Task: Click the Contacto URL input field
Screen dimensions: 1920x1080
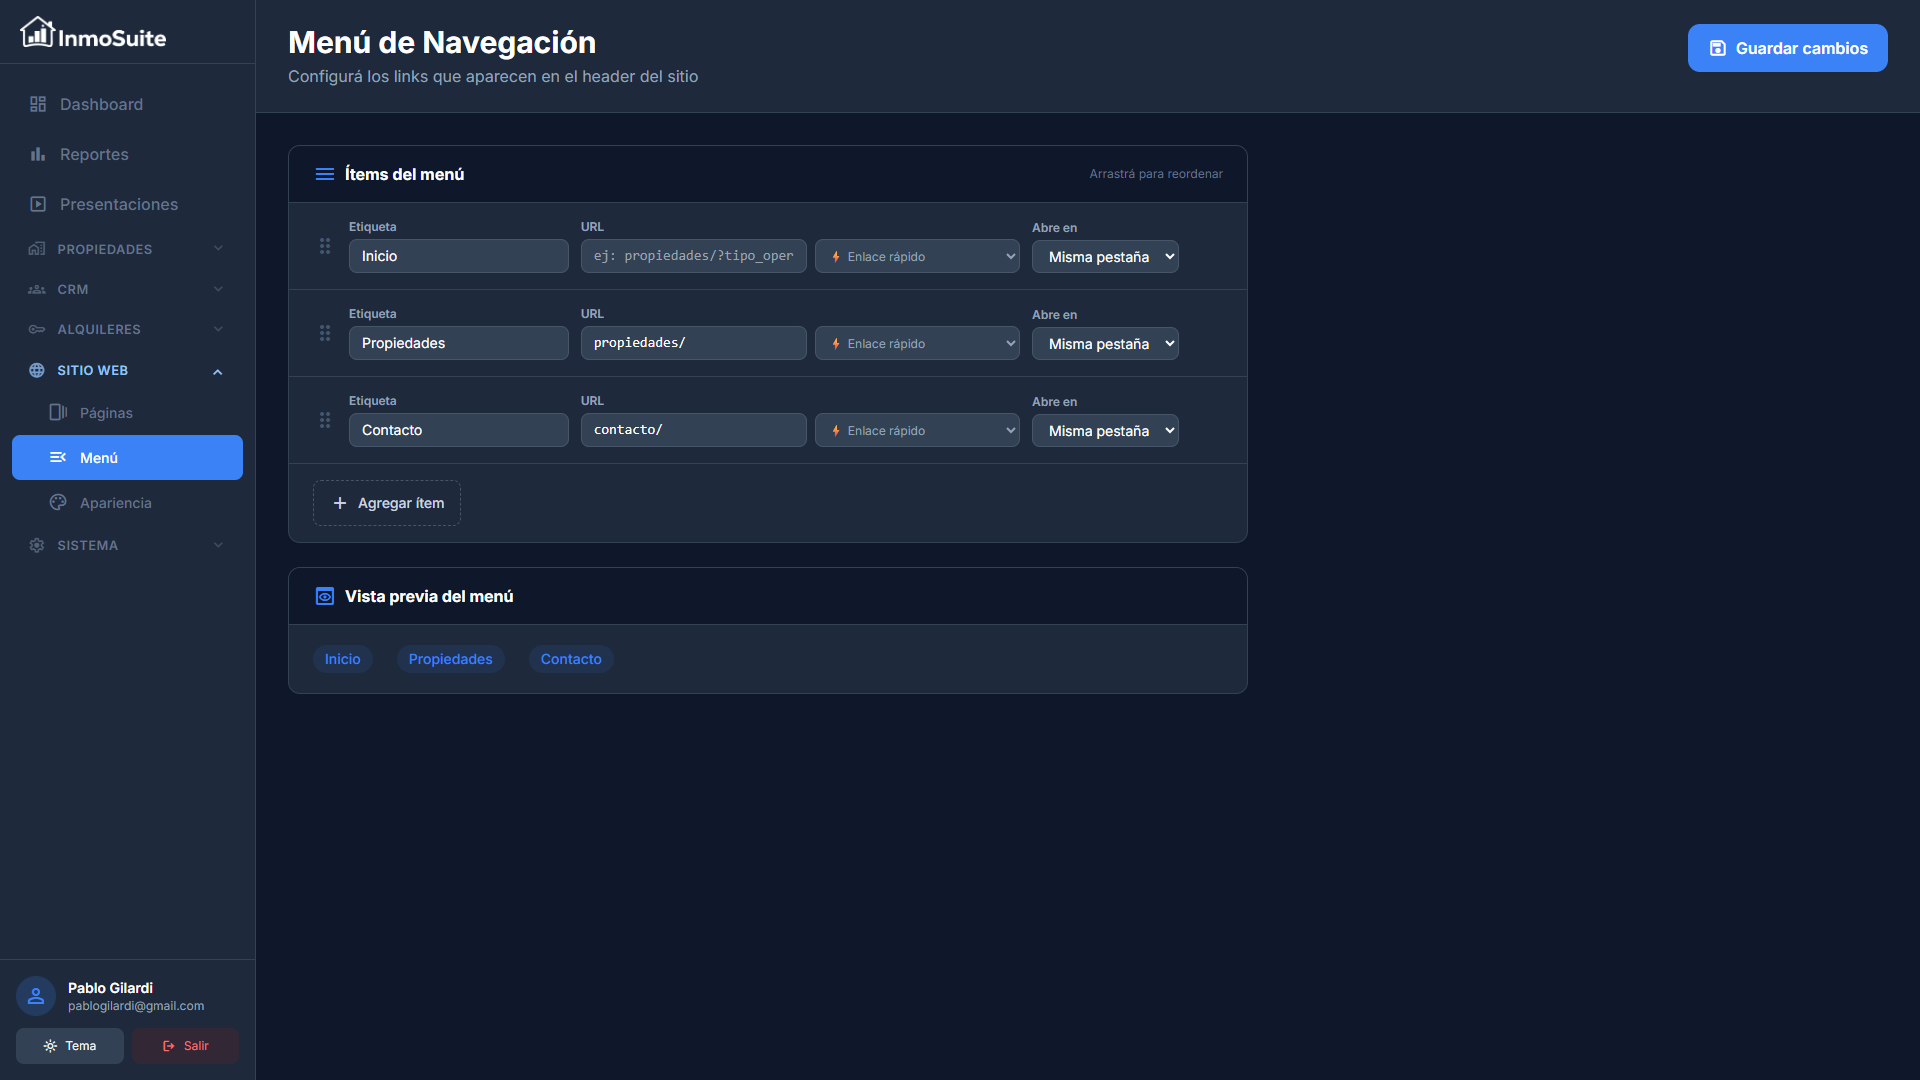Action: pos(693,430)
